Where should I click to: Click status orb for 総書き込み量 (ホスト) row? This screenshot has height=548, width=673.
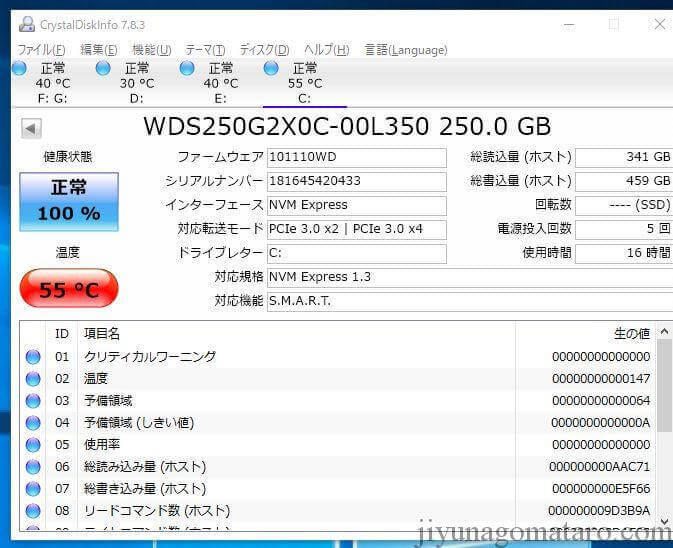(x=33, y=489)
